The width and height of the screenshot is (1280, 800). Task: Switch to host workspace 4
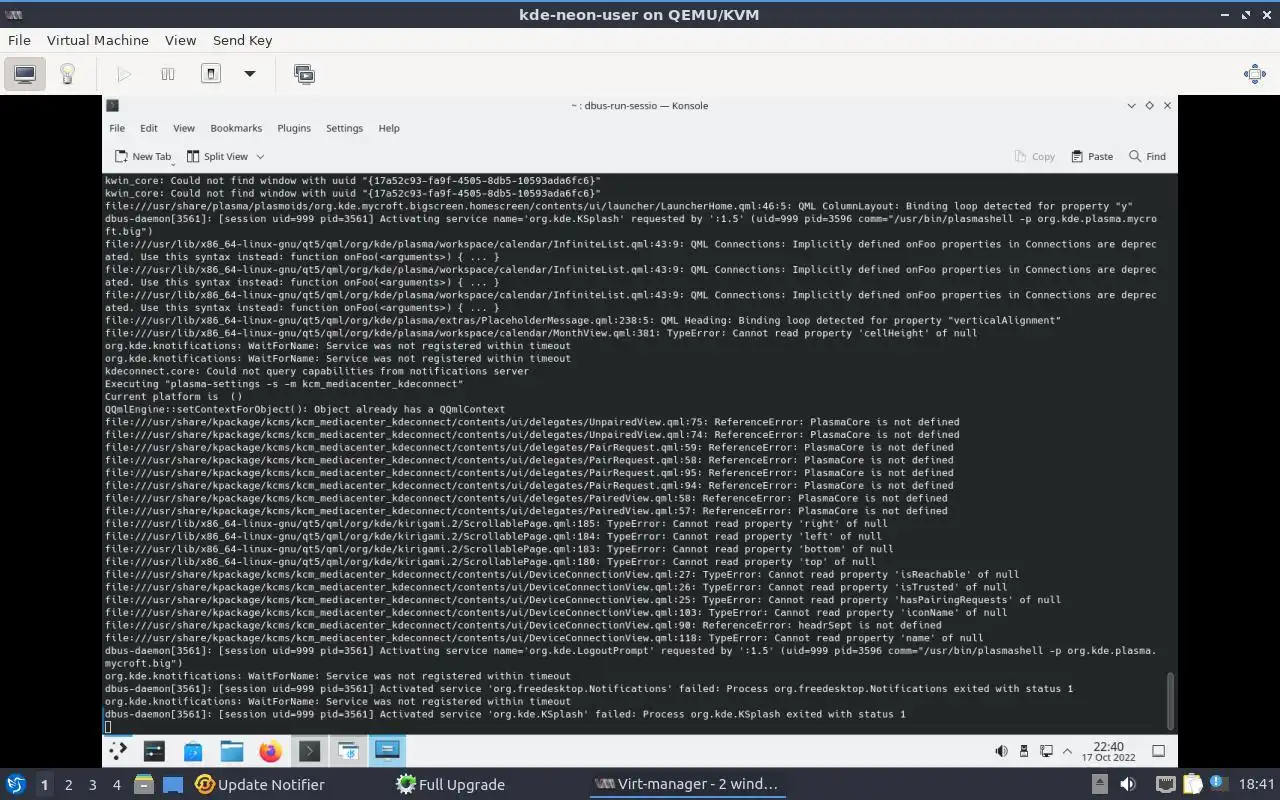tap(116, 785)
